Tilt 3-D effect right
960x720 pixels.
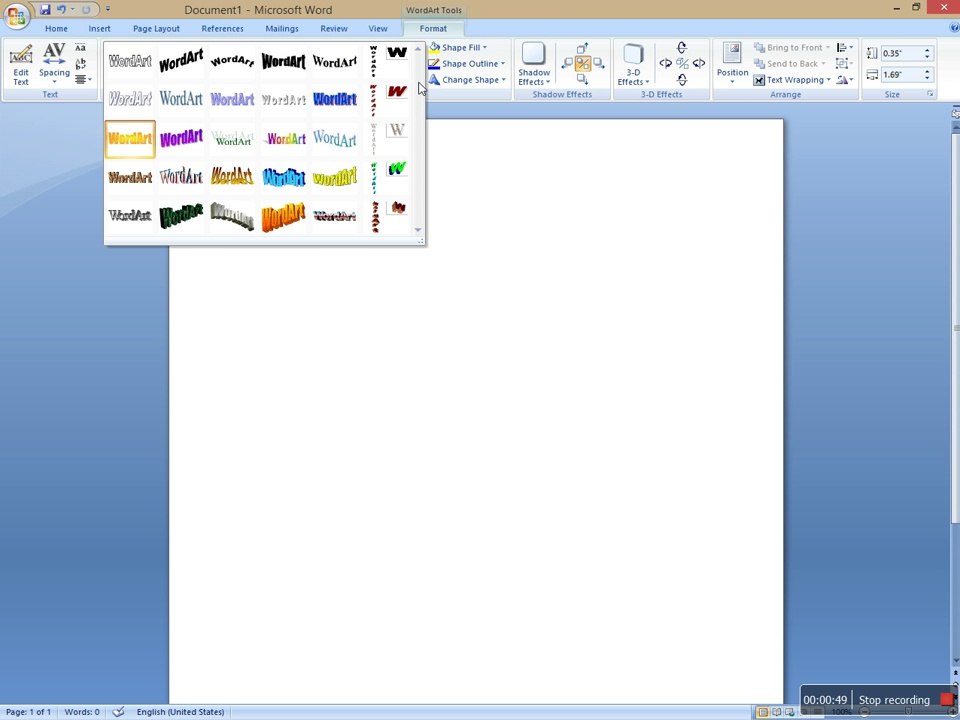(699, 63)
